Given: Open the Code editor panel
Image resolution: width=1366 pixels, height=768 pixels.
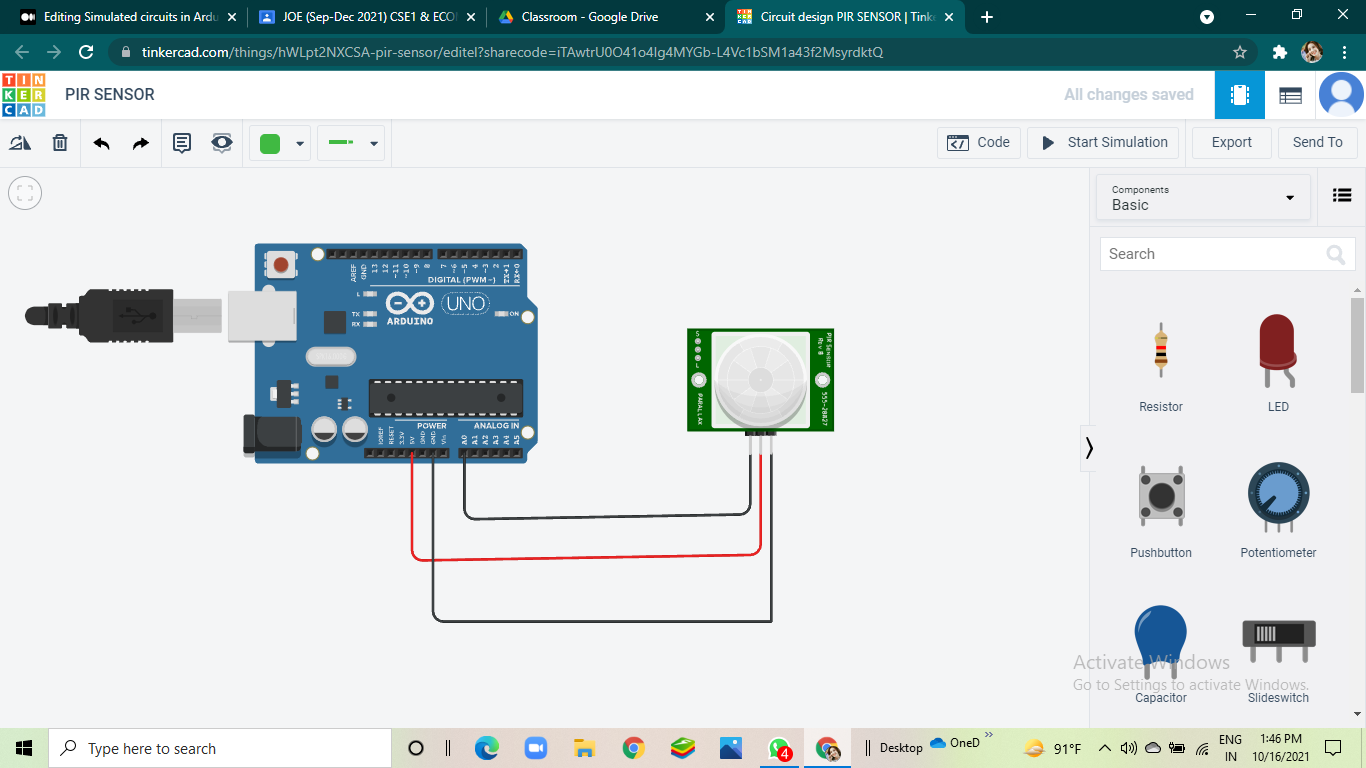Looking at the screenshot, I should click(978, 142).
